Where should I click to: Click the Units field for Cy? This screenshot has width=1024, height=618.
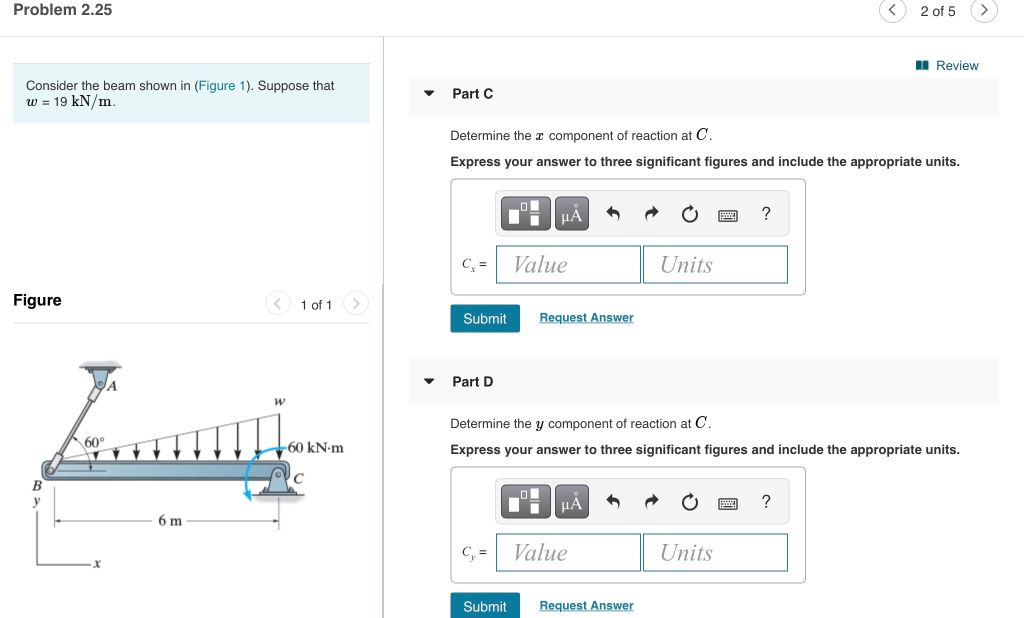715,552
